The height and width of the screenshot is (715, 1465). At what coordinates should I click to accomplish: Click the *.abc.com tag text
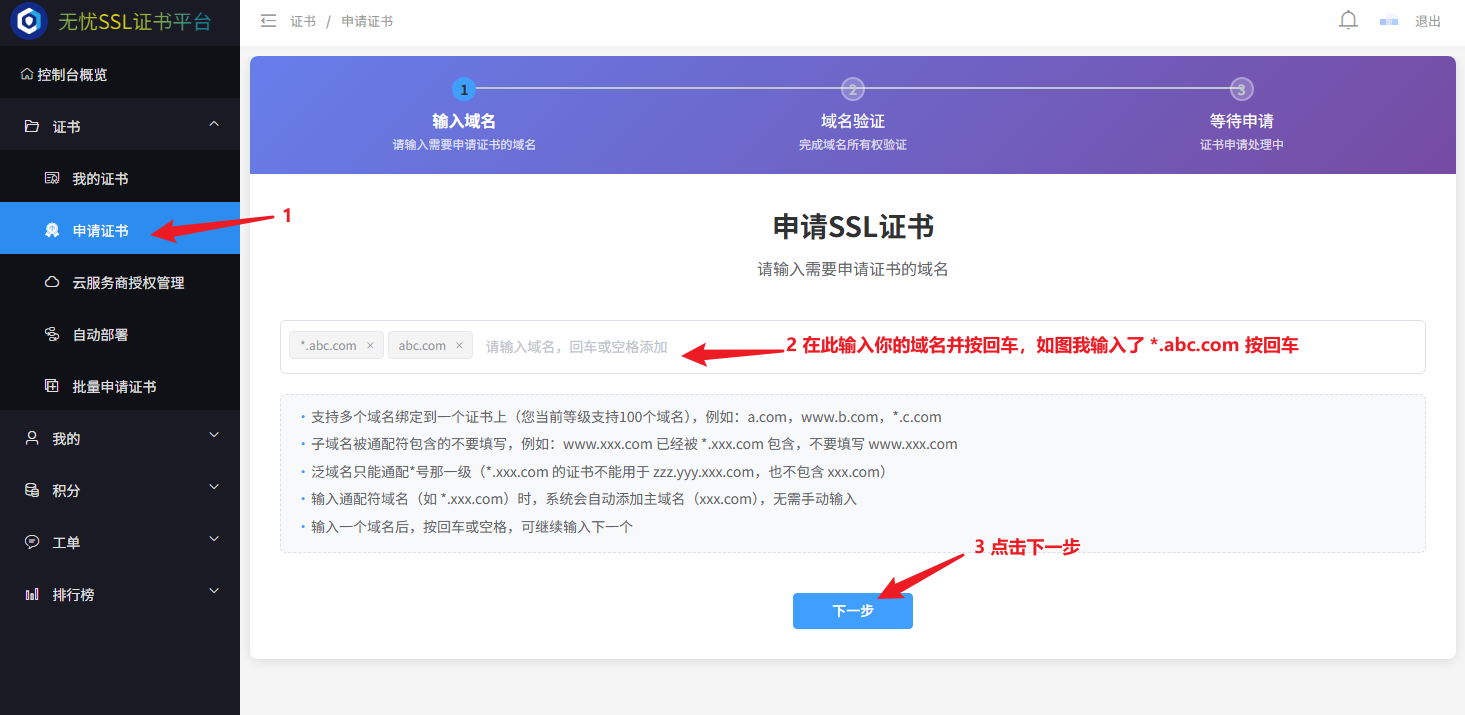tap(328, 345)
